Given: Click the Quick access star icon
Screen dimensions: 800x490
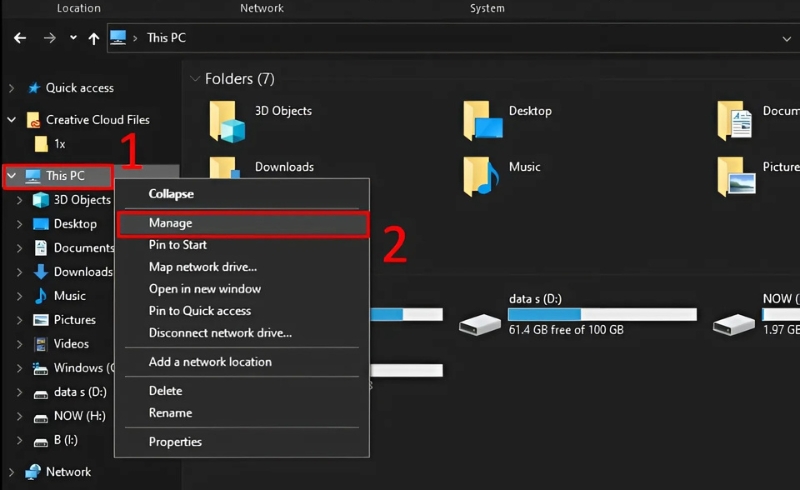Looking at the screenshot, I should 34,88.
